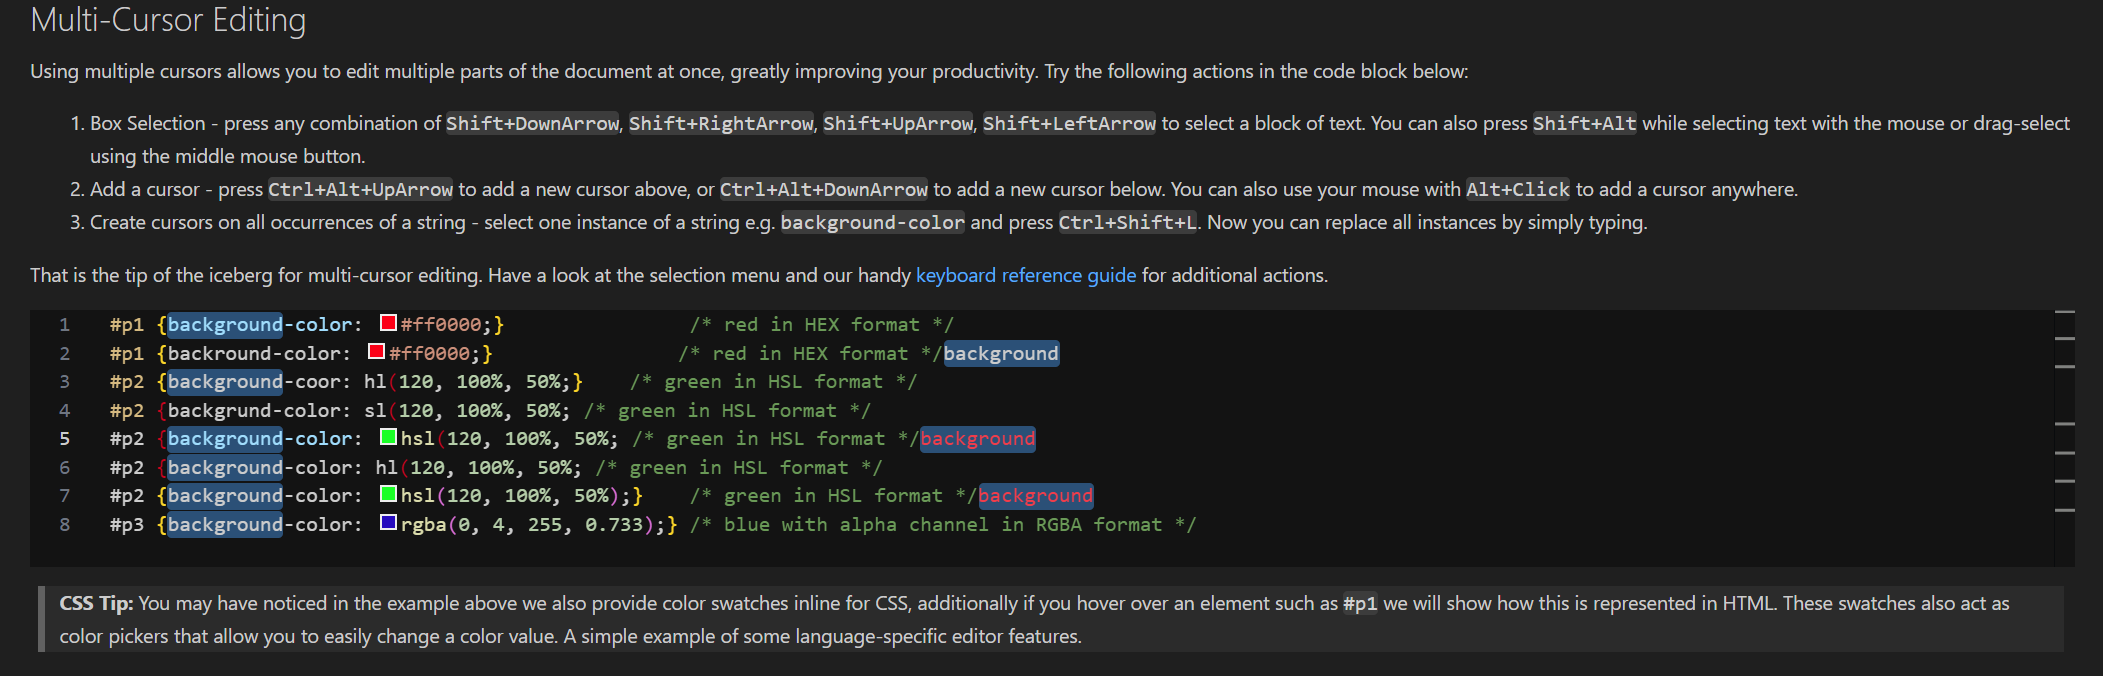
Task: Click the code block's overview ruler scrollbar
Action: click(2064, 437)
